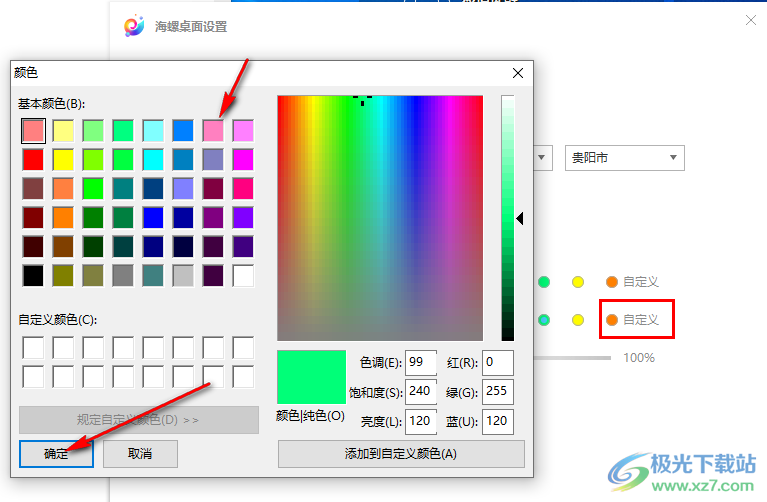767x502 pixels.
Task: Click the luminosity slider black arrow
Action: 520,219
